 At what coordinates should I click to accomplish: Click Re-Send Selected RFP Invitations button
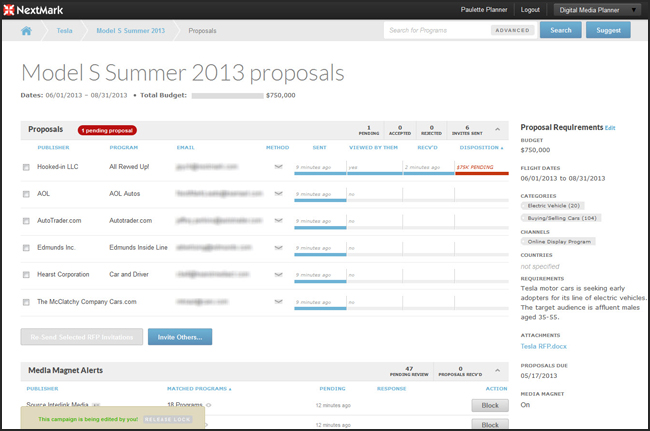pos(82,337)
